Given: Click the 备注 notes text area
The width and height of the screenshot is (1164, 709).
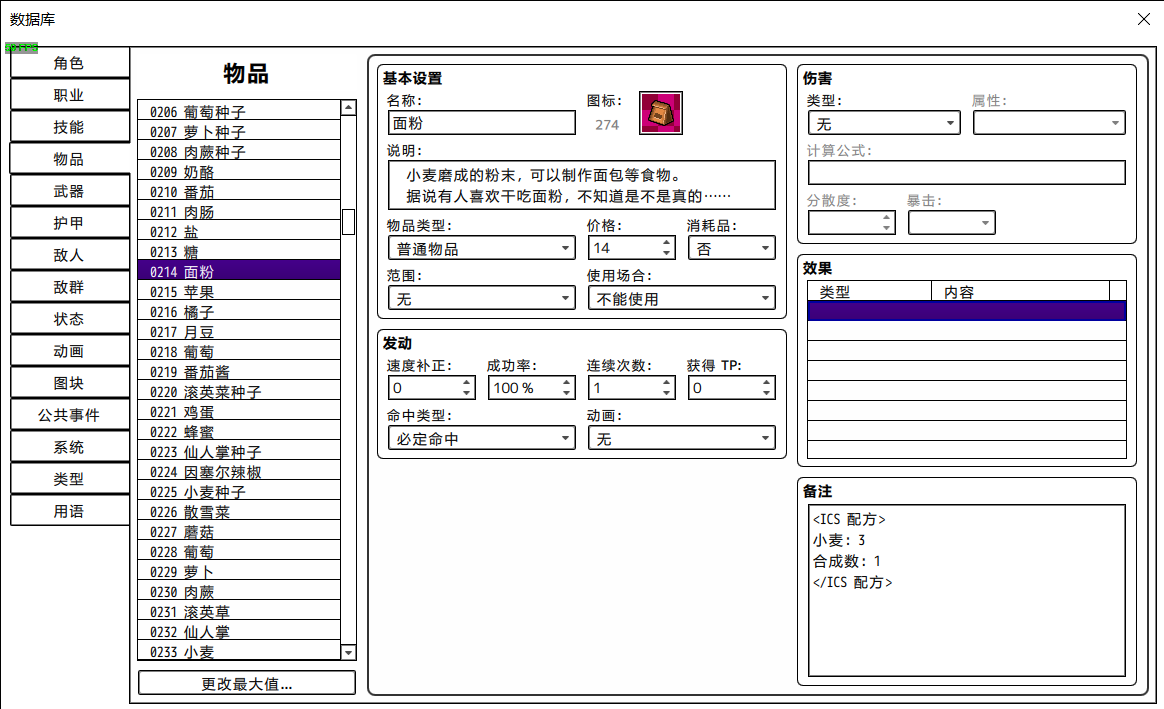Looking at the screenshot, I should (967, 590).
